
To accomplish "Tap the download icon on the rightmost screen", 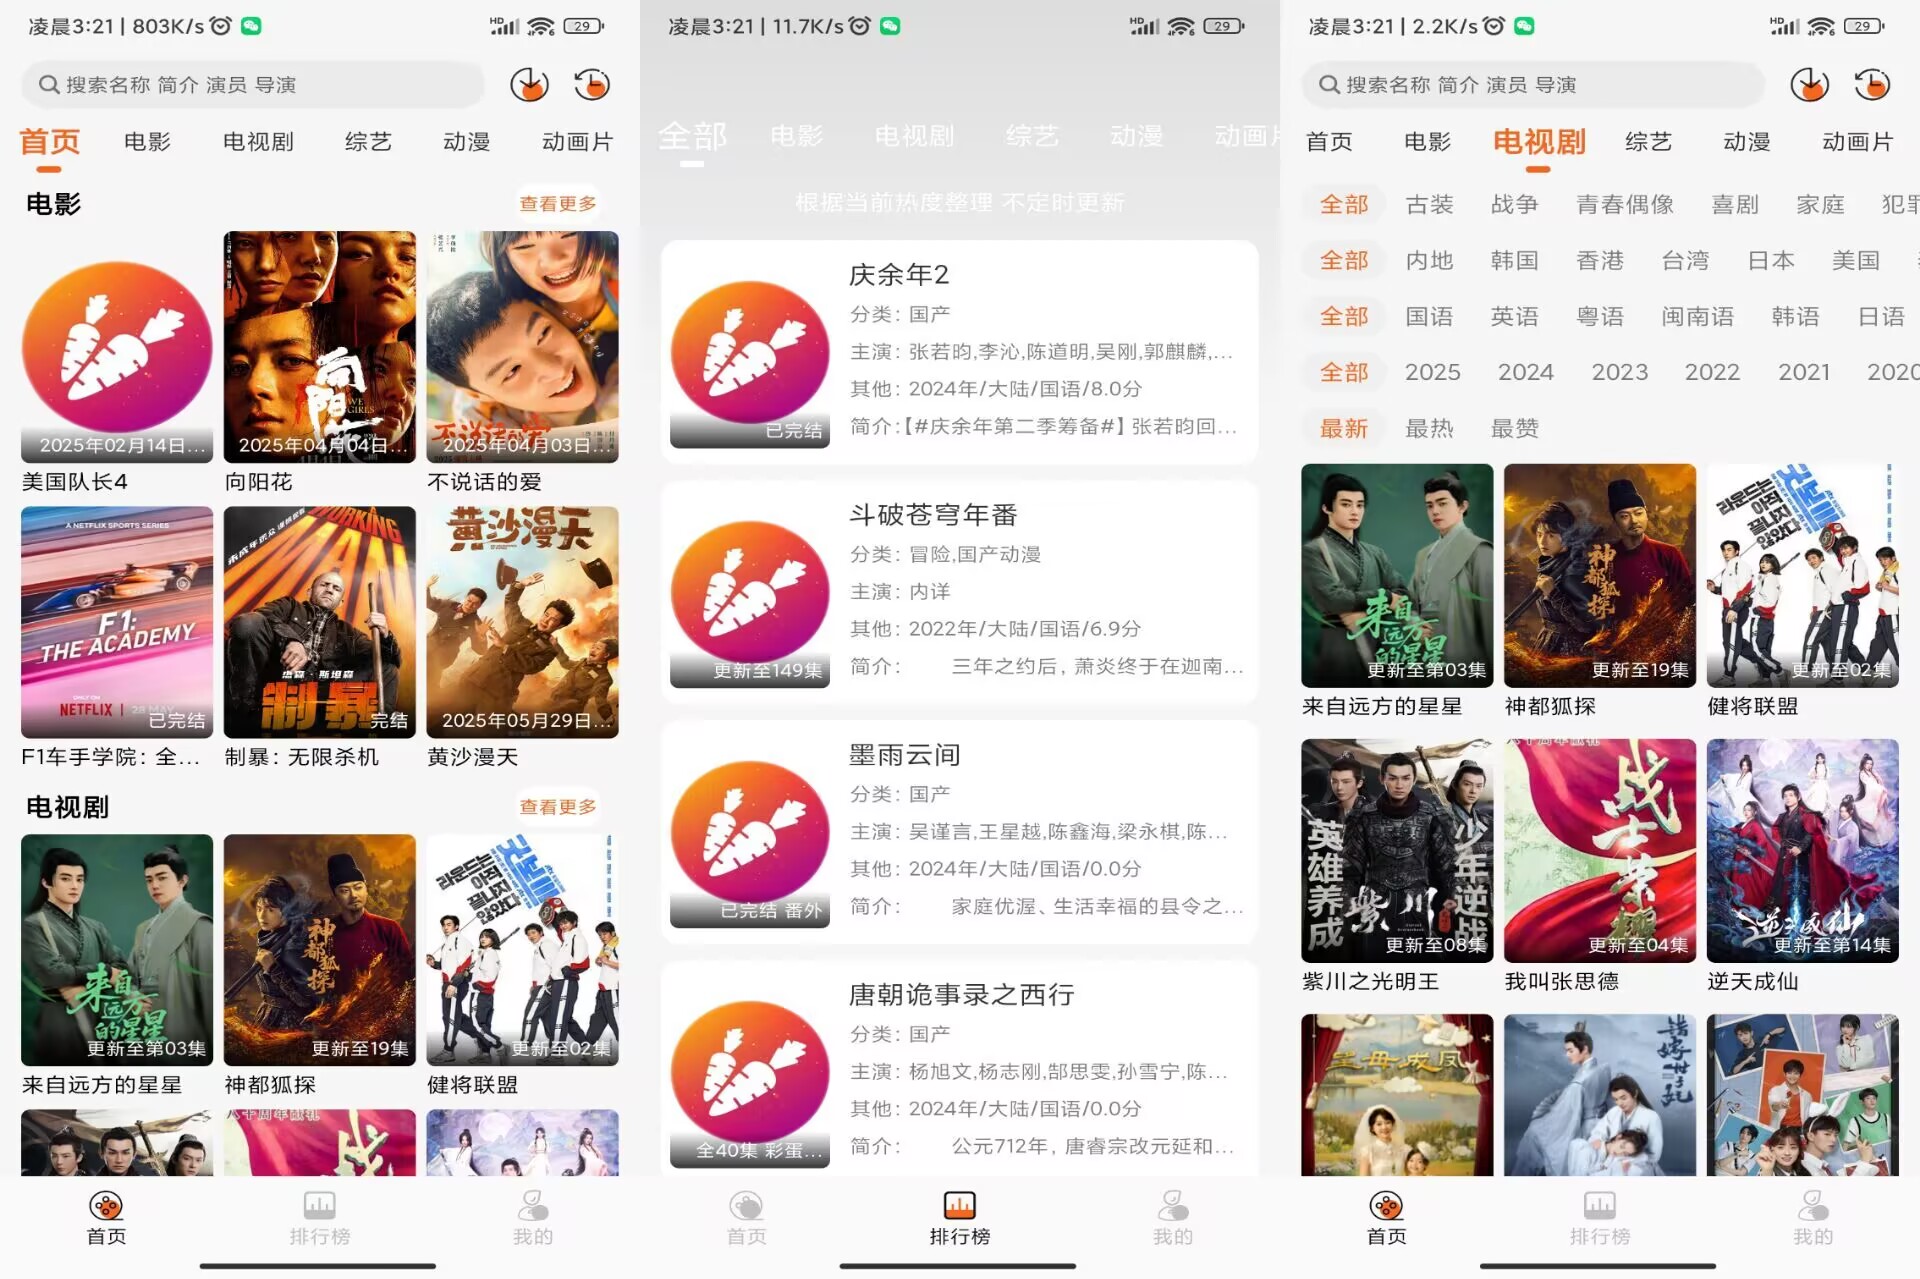I will coord(1810,85).
